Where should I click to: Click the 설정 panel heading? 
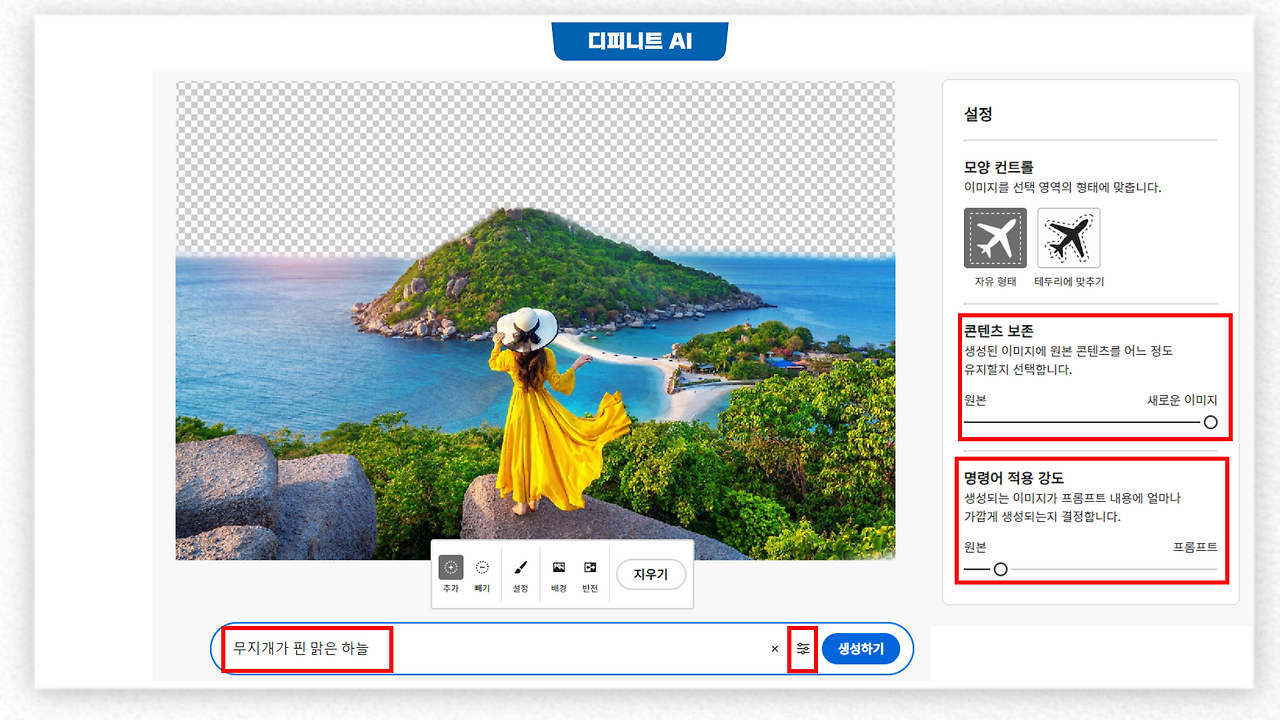coord(978,114)
